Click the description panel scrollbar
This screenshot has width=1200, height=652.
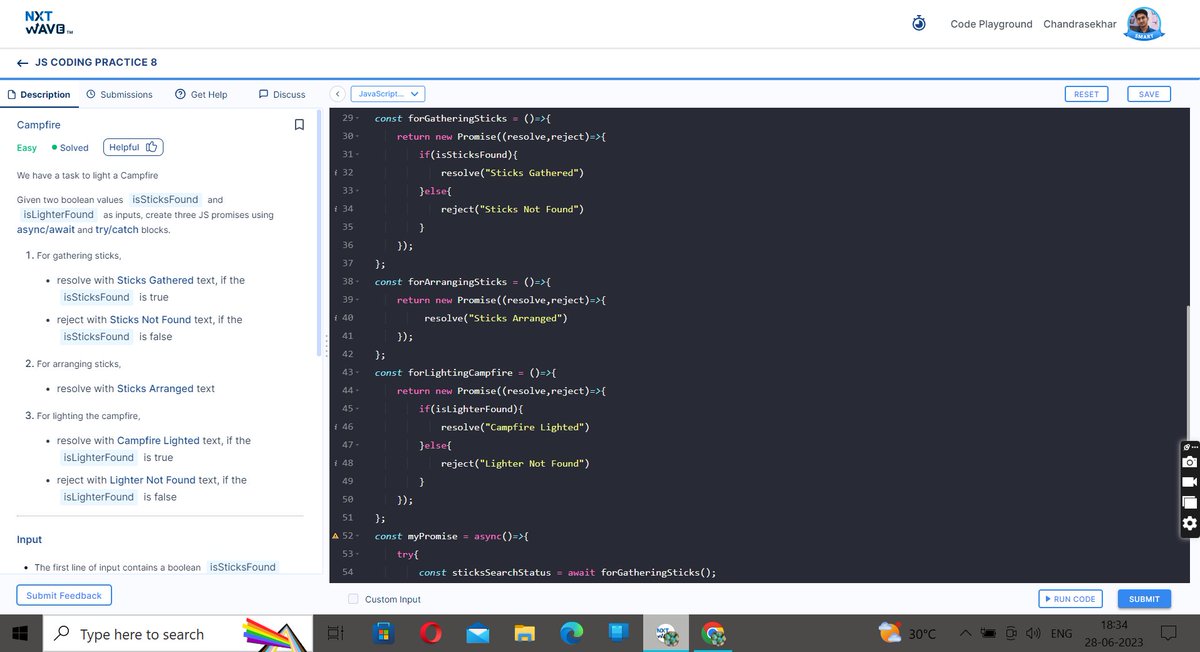319,232
